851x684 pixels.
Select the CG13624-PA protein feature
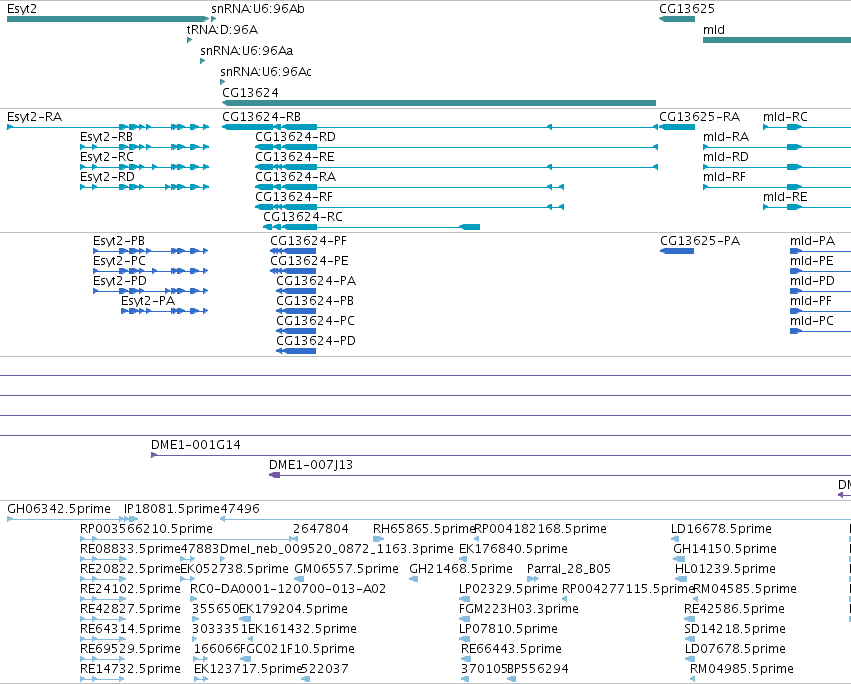296,291
